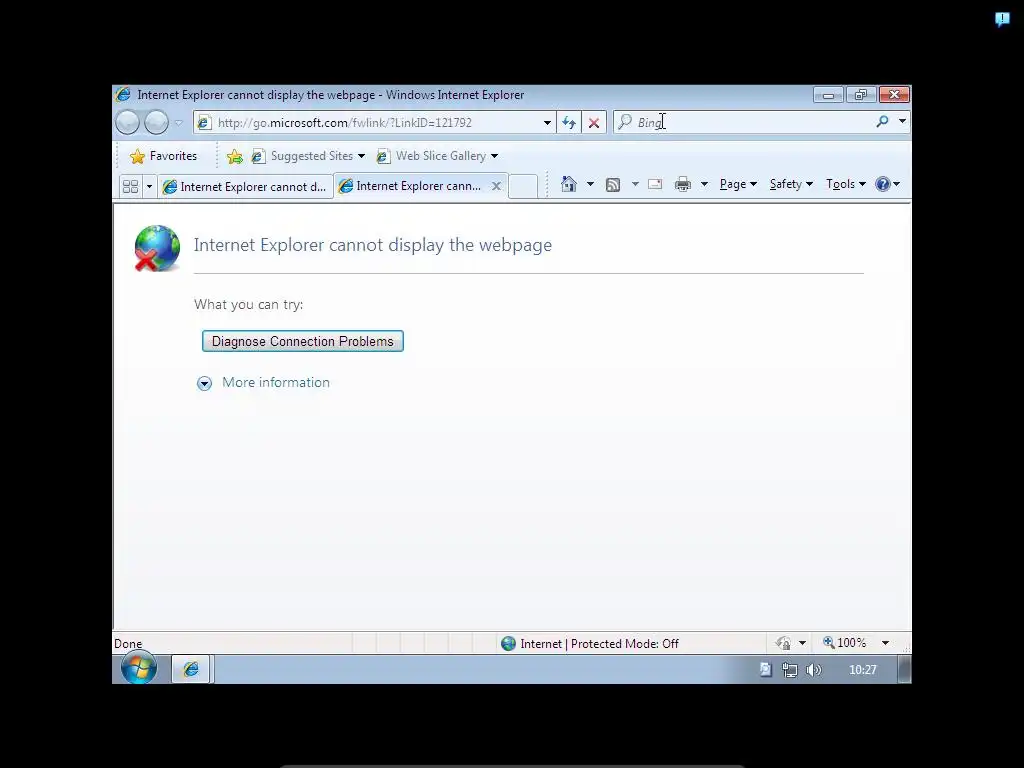Switch to the first Internet Explorer cannot d... tab
Screen dimensions: 1024x768
pos(245,187)
